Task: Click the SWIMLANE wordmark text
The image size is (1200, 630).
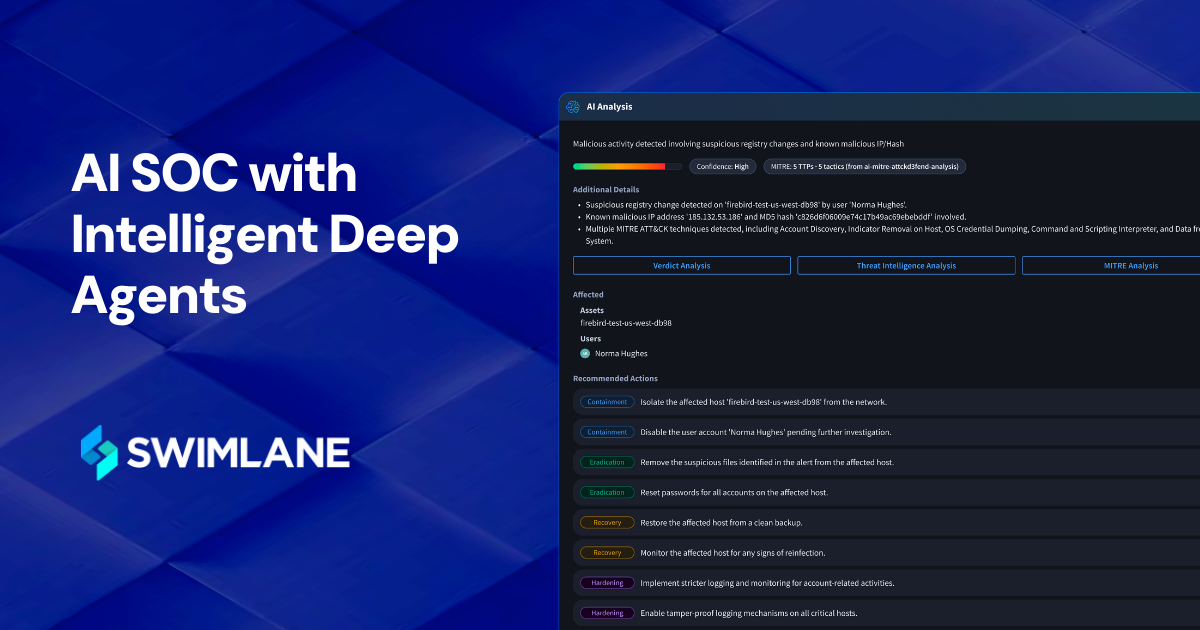Action: (238, 453)
